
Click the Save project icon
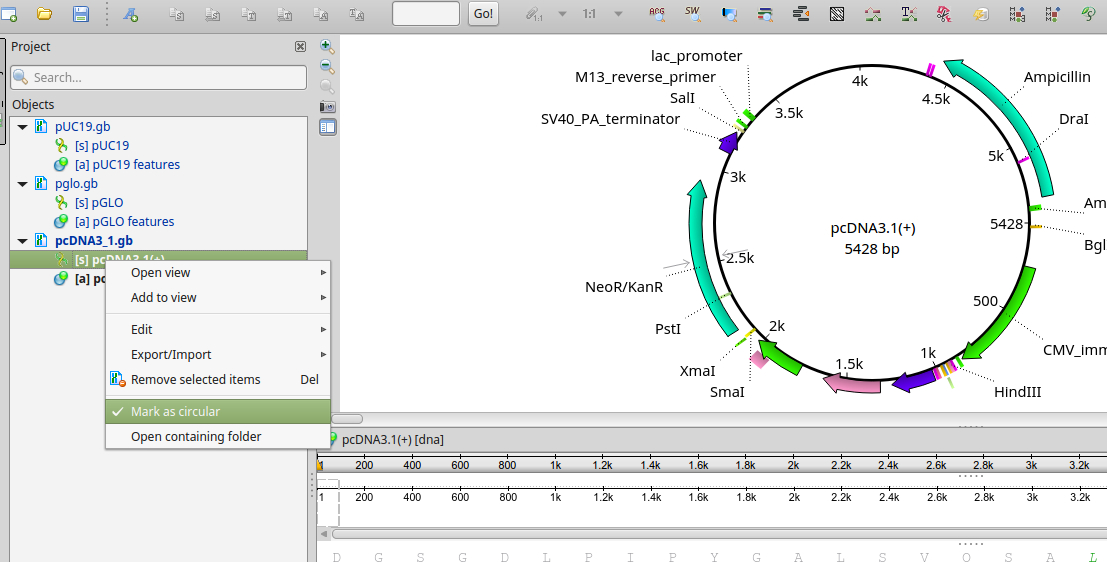coord(81,14)
